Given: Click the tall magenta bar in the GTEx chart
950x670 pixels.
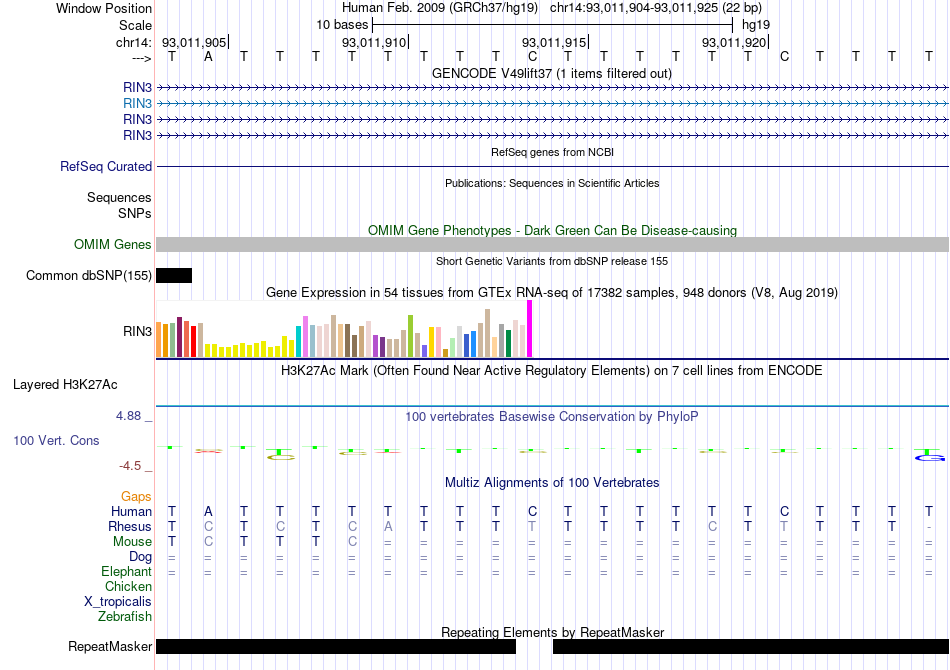Looking at the screenshot, I should 530,329.
